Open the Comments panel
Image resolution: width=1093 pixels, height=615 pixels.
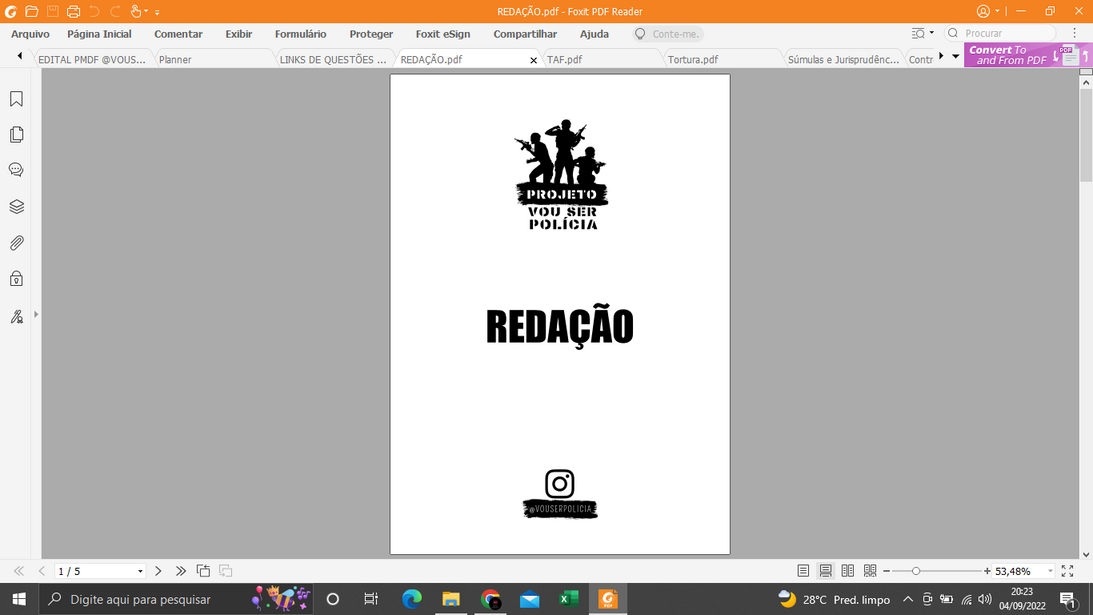point(16,170)
